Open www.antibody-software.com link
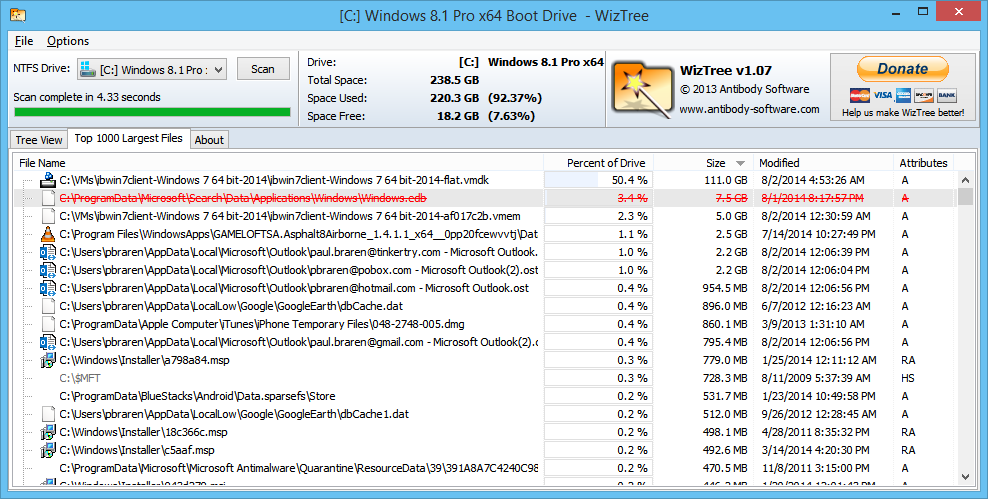This screenshot has height=499, width=988. click(x=749, y=109)
